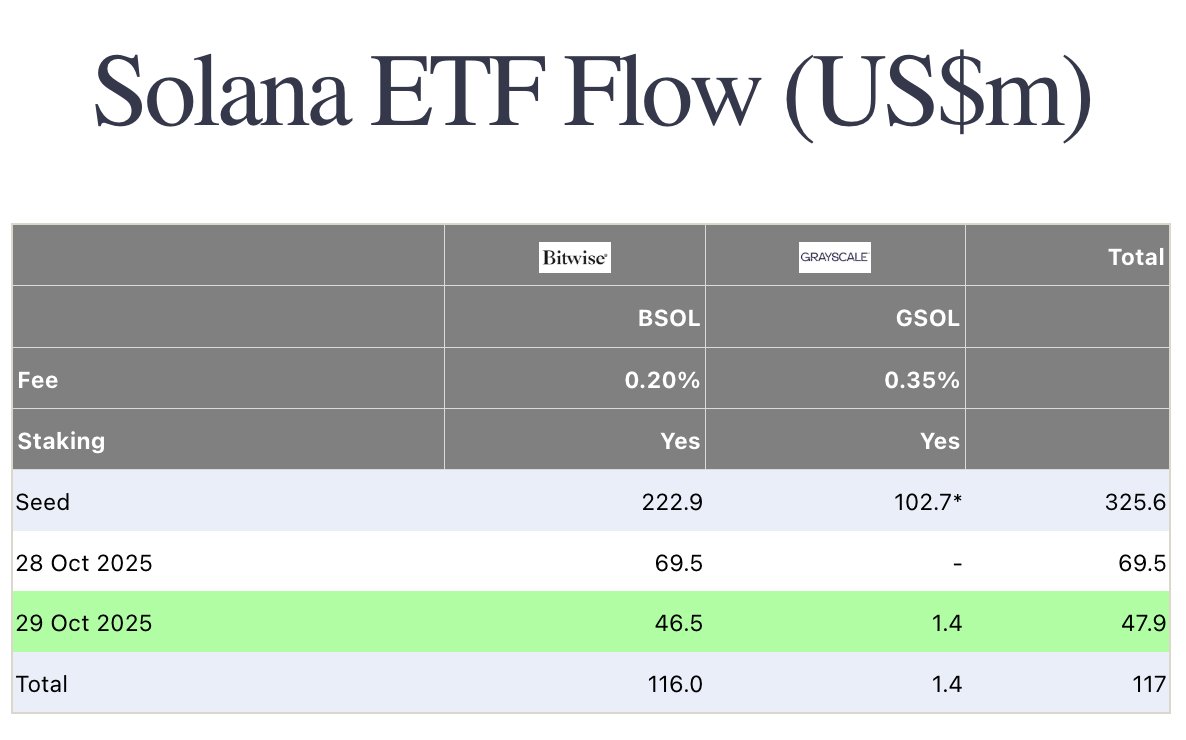Select the 28 Oct 2025 row label

click(x=84, y=563)
